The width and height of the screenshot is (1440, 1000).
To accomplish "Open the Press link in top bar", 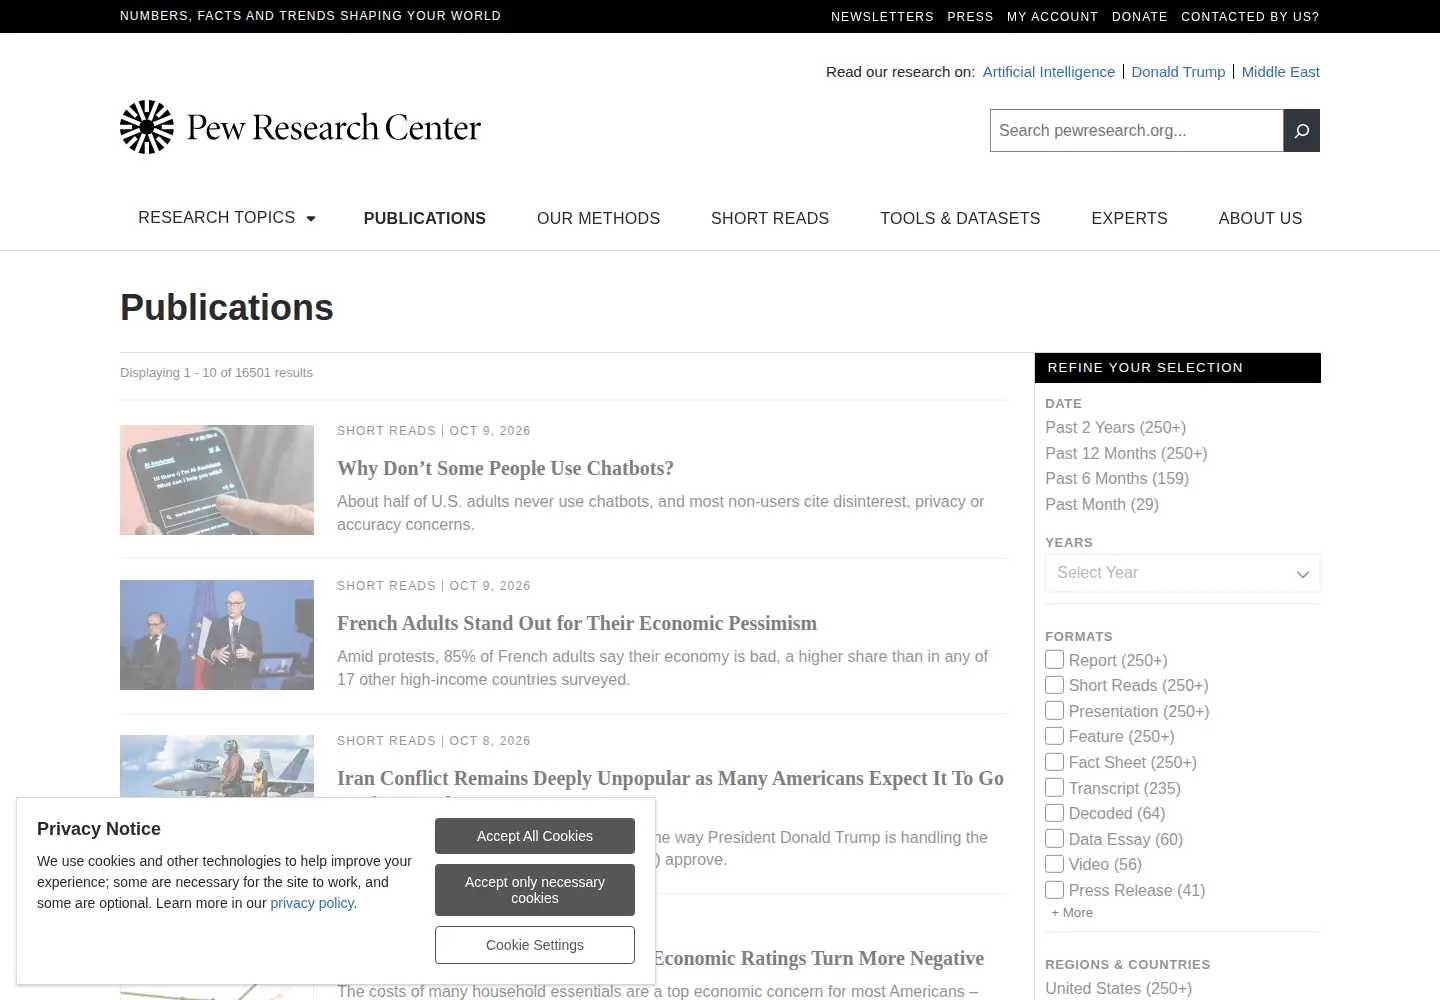I will click(x=970, y=17).
